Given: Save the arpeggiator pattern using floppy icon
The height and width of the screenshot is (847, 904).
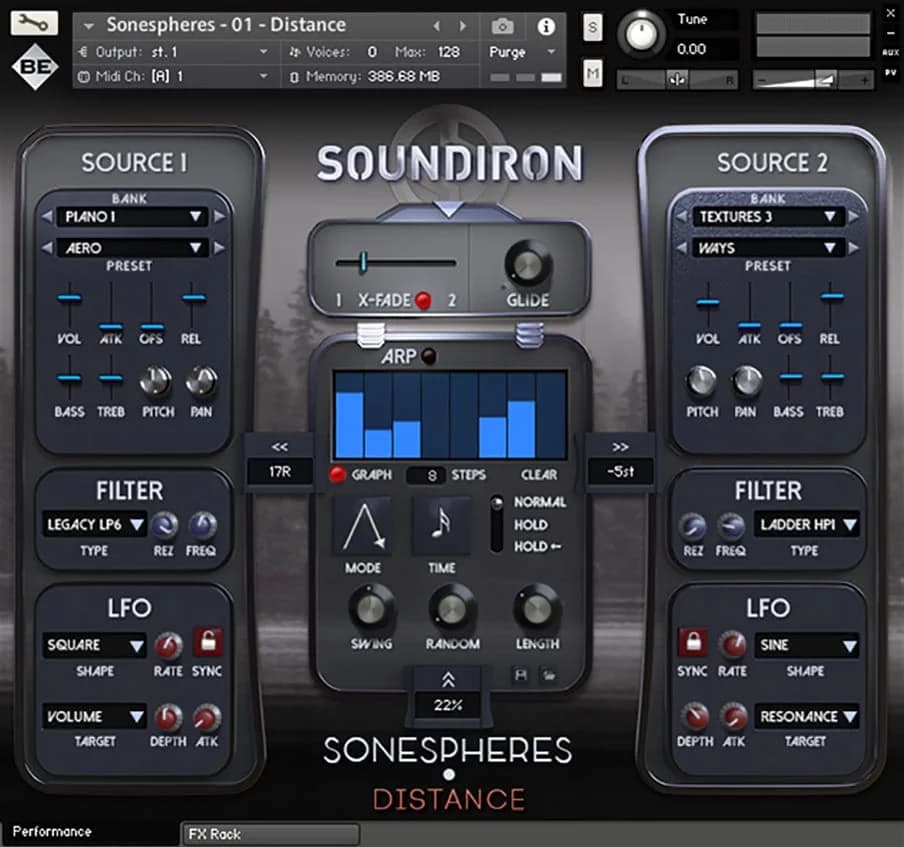Looking at the screenshot, I should pyautogui.click(x=519, y=674).
